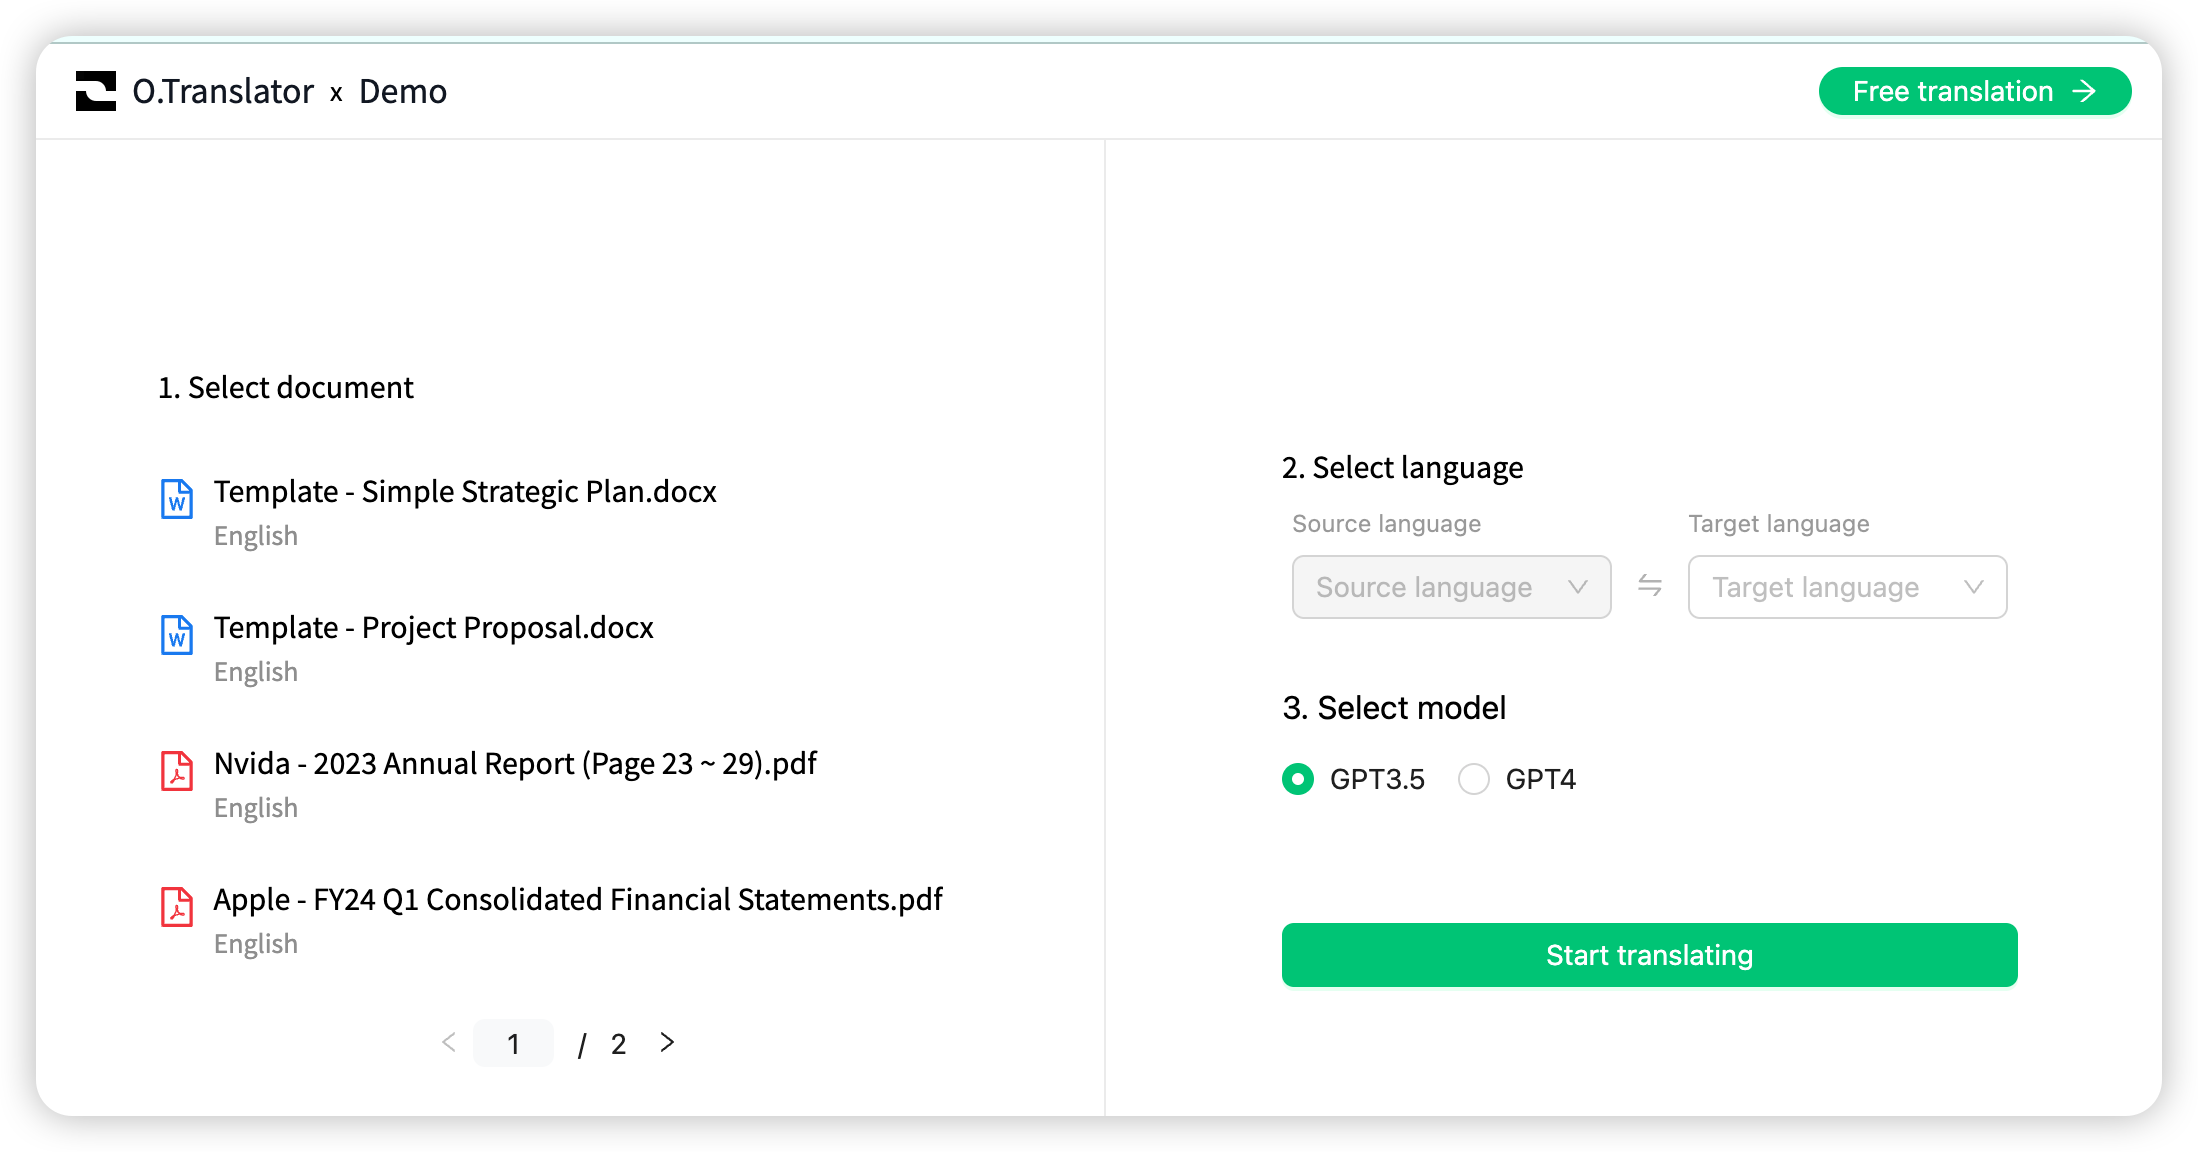
Task: Select Nvidia - 2023 Annual Report document
Action: pyautogui.click(x=515, y=764)
